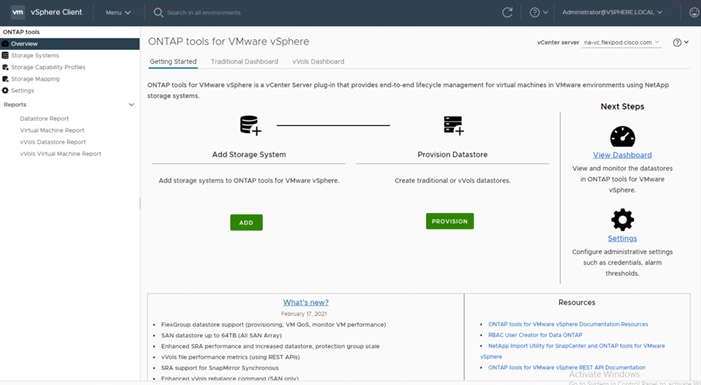Click the smiley feedback icon
Screen dimensions: 701x385
(694, 13)
